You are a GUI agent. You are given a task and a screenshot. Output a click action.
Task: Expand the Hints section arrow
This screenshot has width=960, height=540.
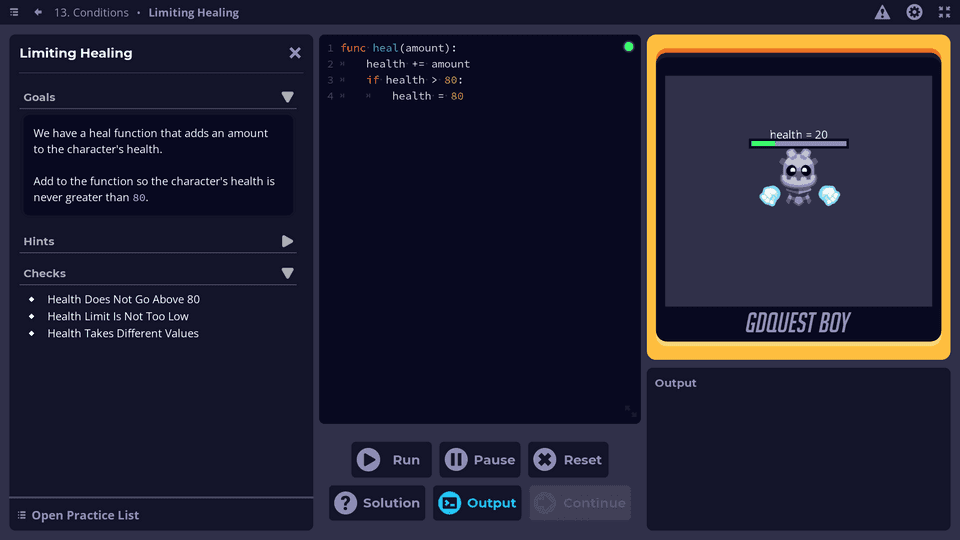tap(287, 241)
